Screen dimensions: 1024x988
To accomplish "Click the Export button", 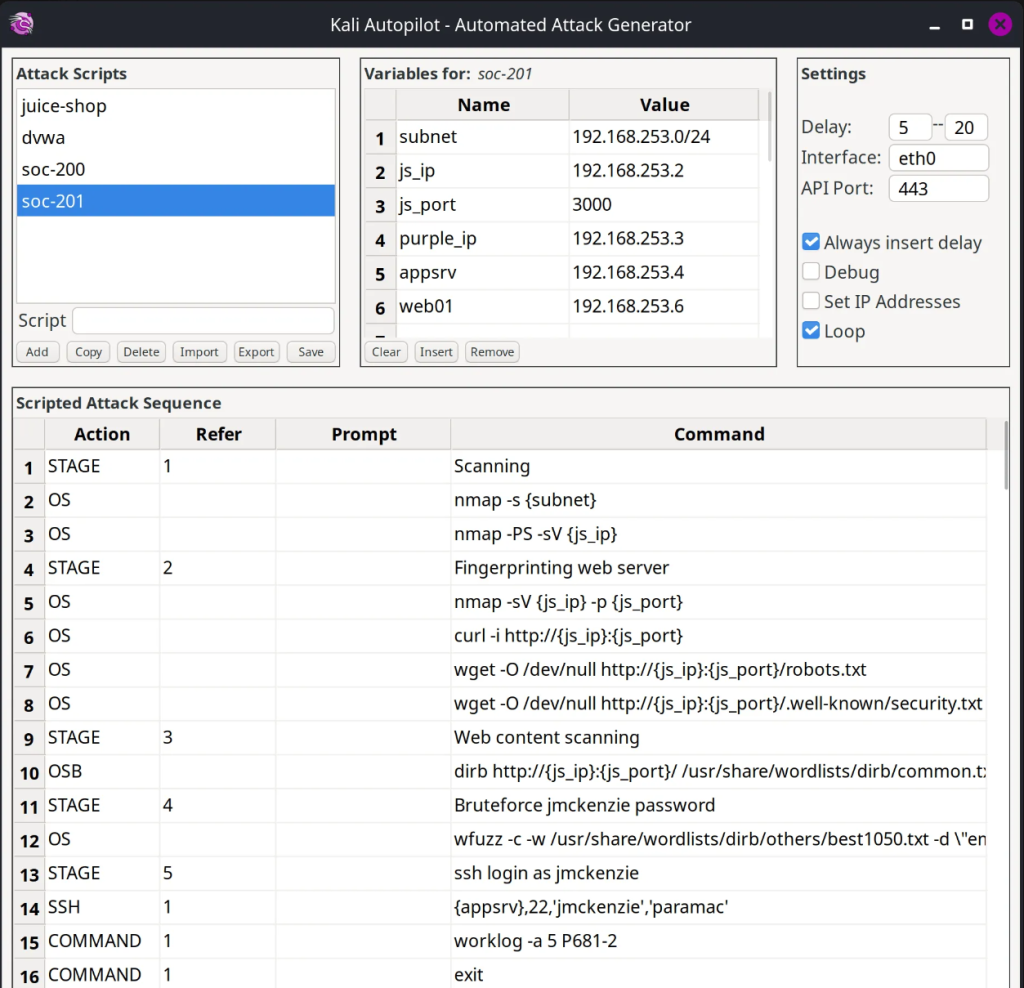I will pyautogui.click(x=256, y=352).
